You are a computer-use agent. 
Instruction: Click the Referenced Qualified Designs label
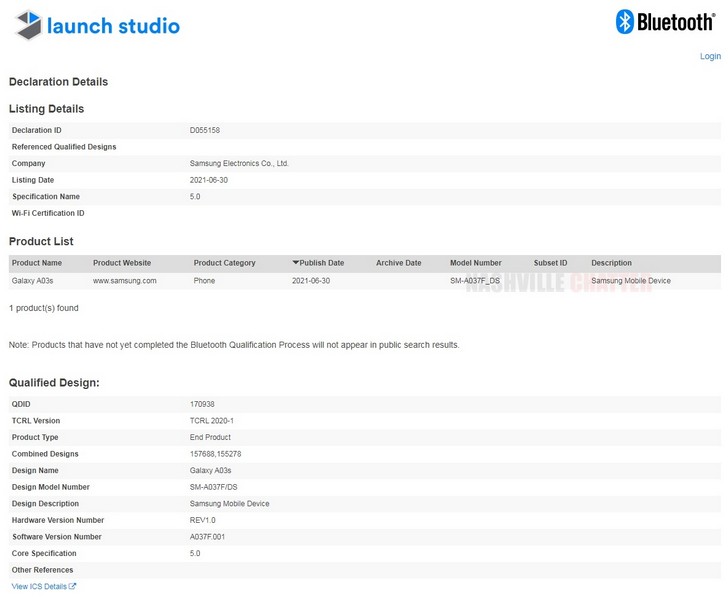pos(64,147)
